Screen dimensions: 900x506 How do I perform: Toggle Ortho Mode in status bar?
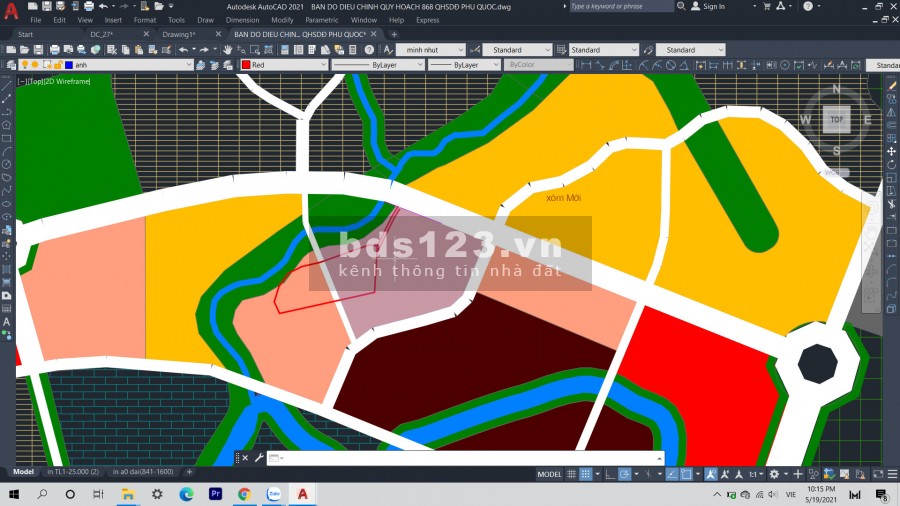click(x=610, y=474)
